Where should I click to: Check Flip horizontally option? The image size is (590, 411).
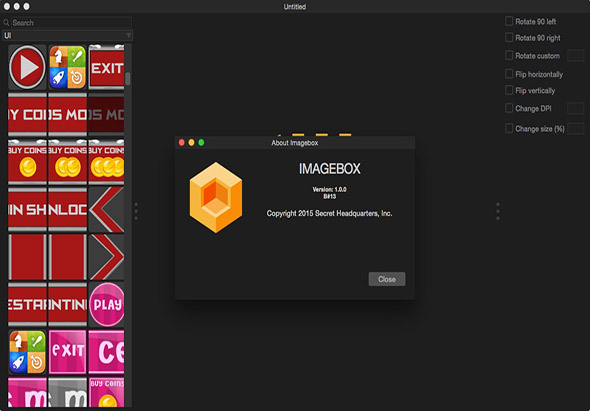[509, 74]
